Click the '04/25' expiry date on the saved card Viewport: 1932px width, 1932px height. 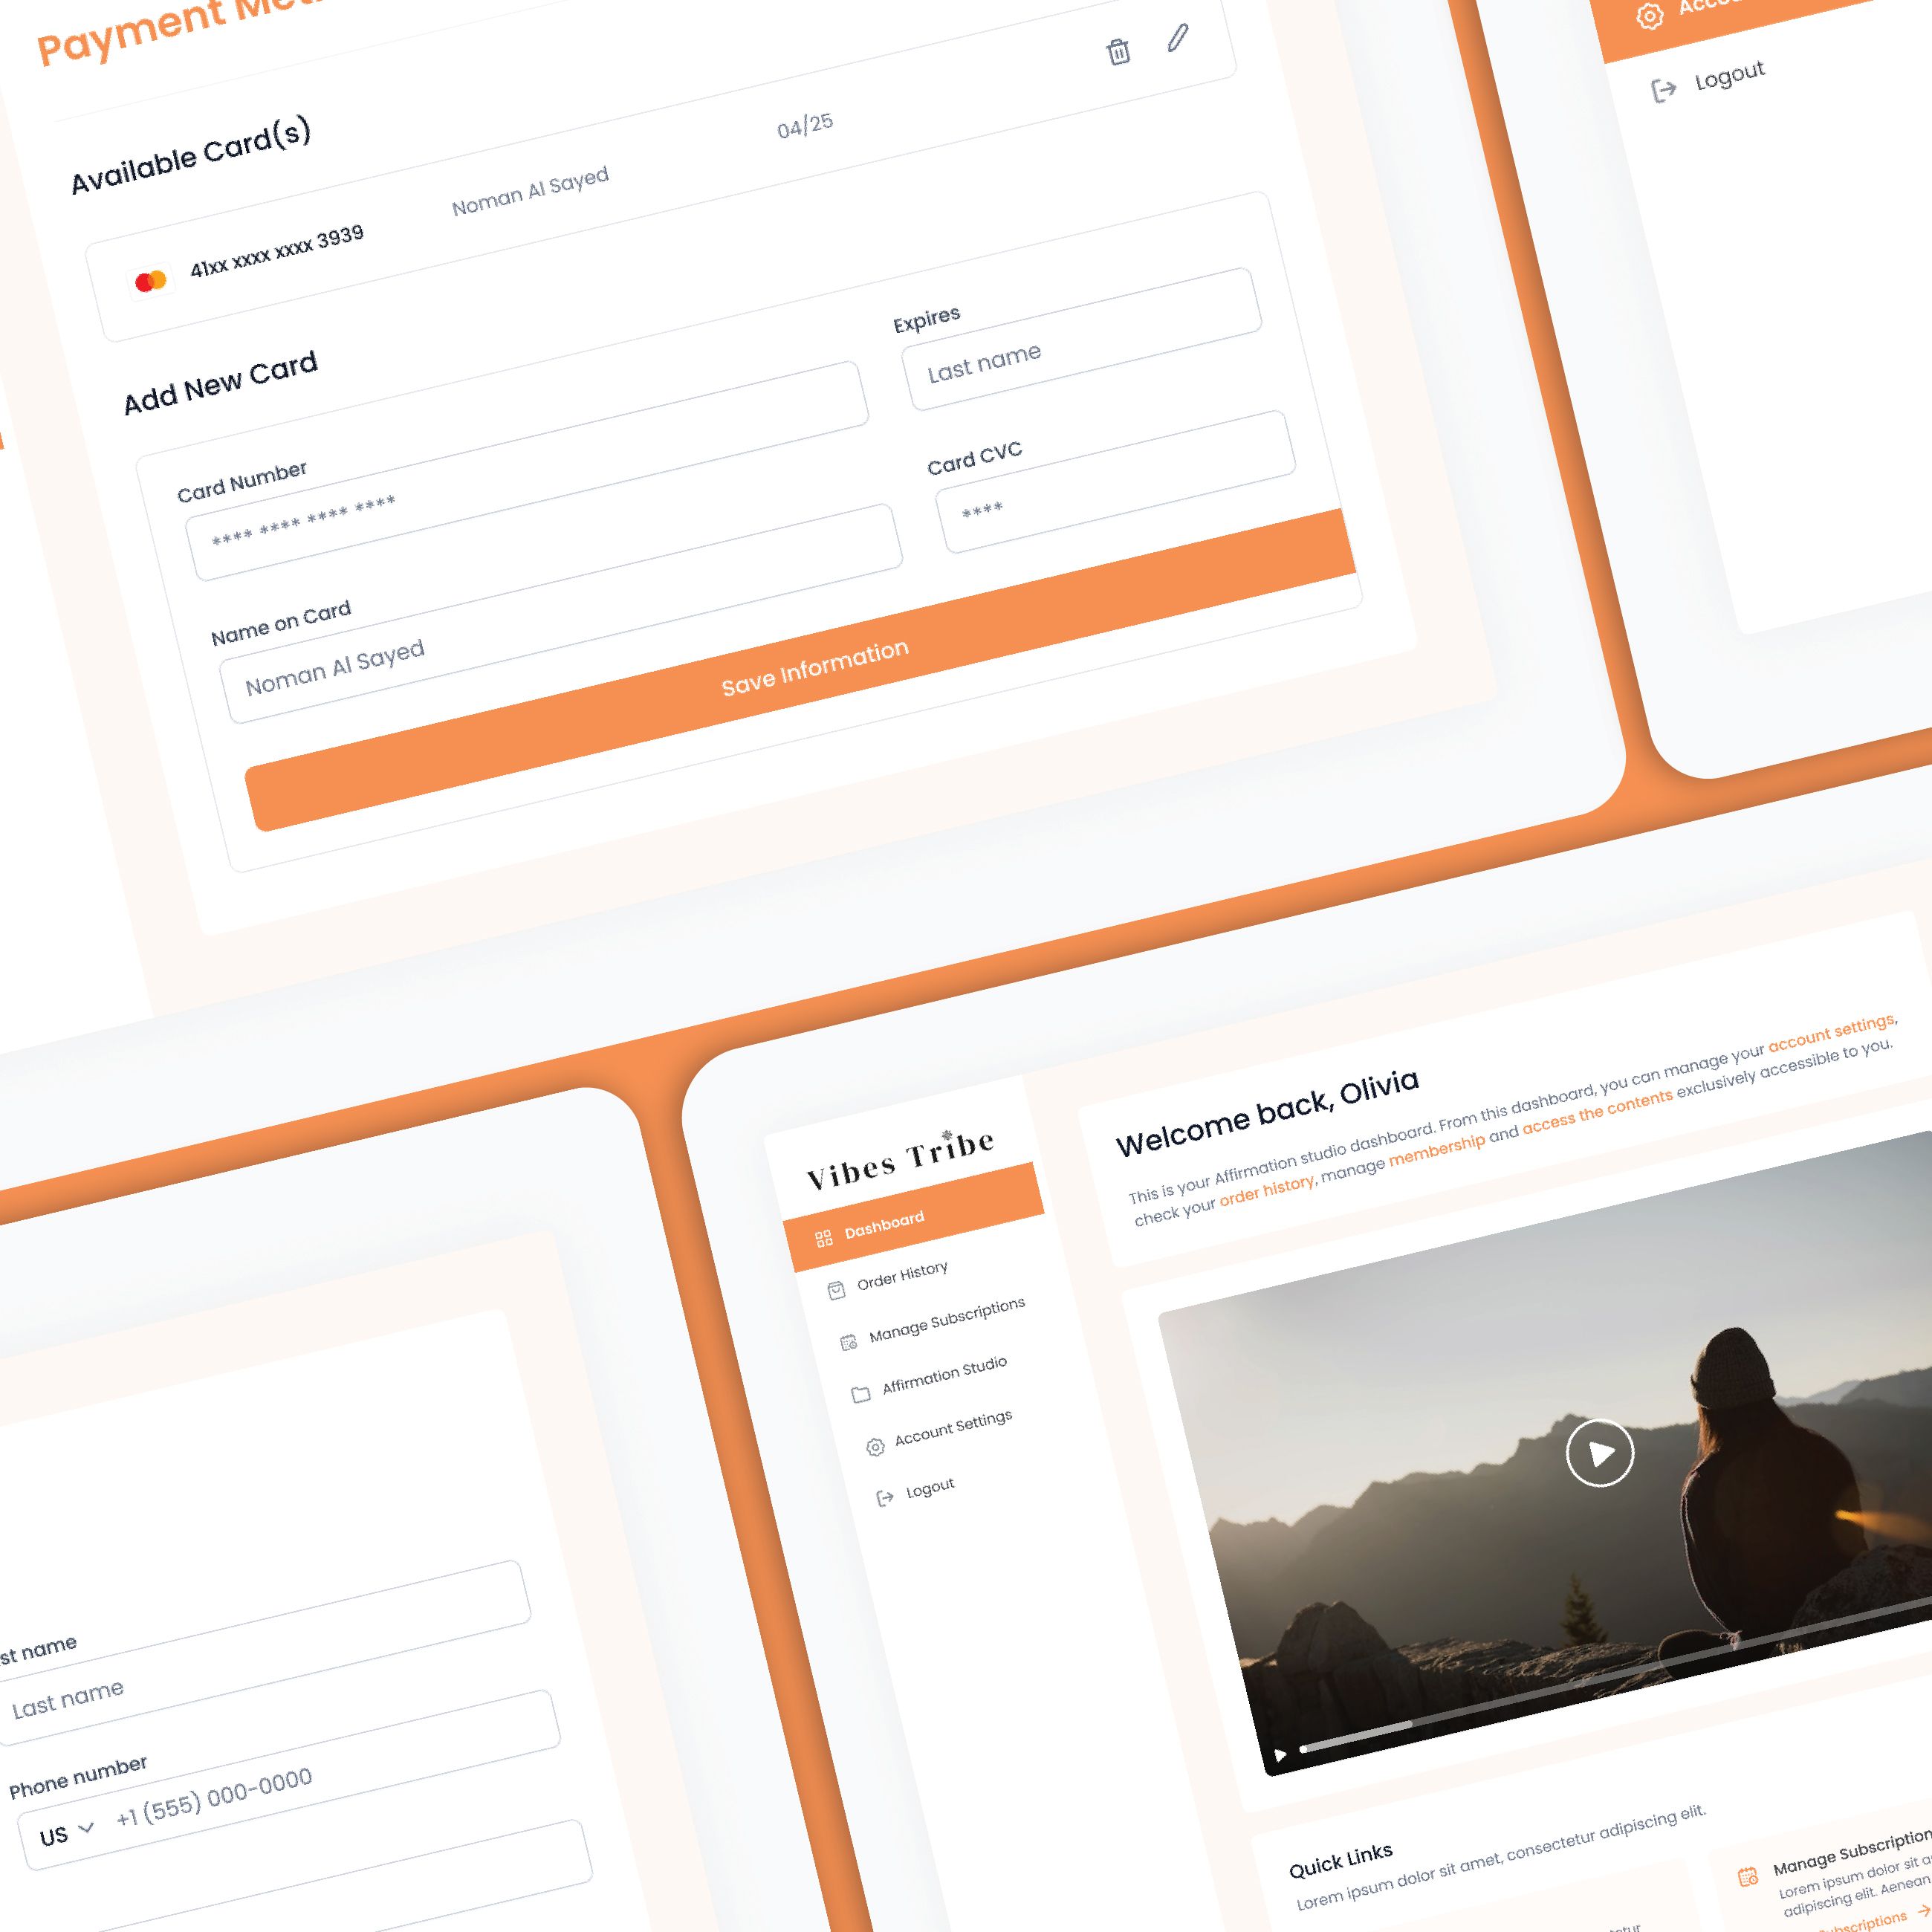[x=805, y=126]
